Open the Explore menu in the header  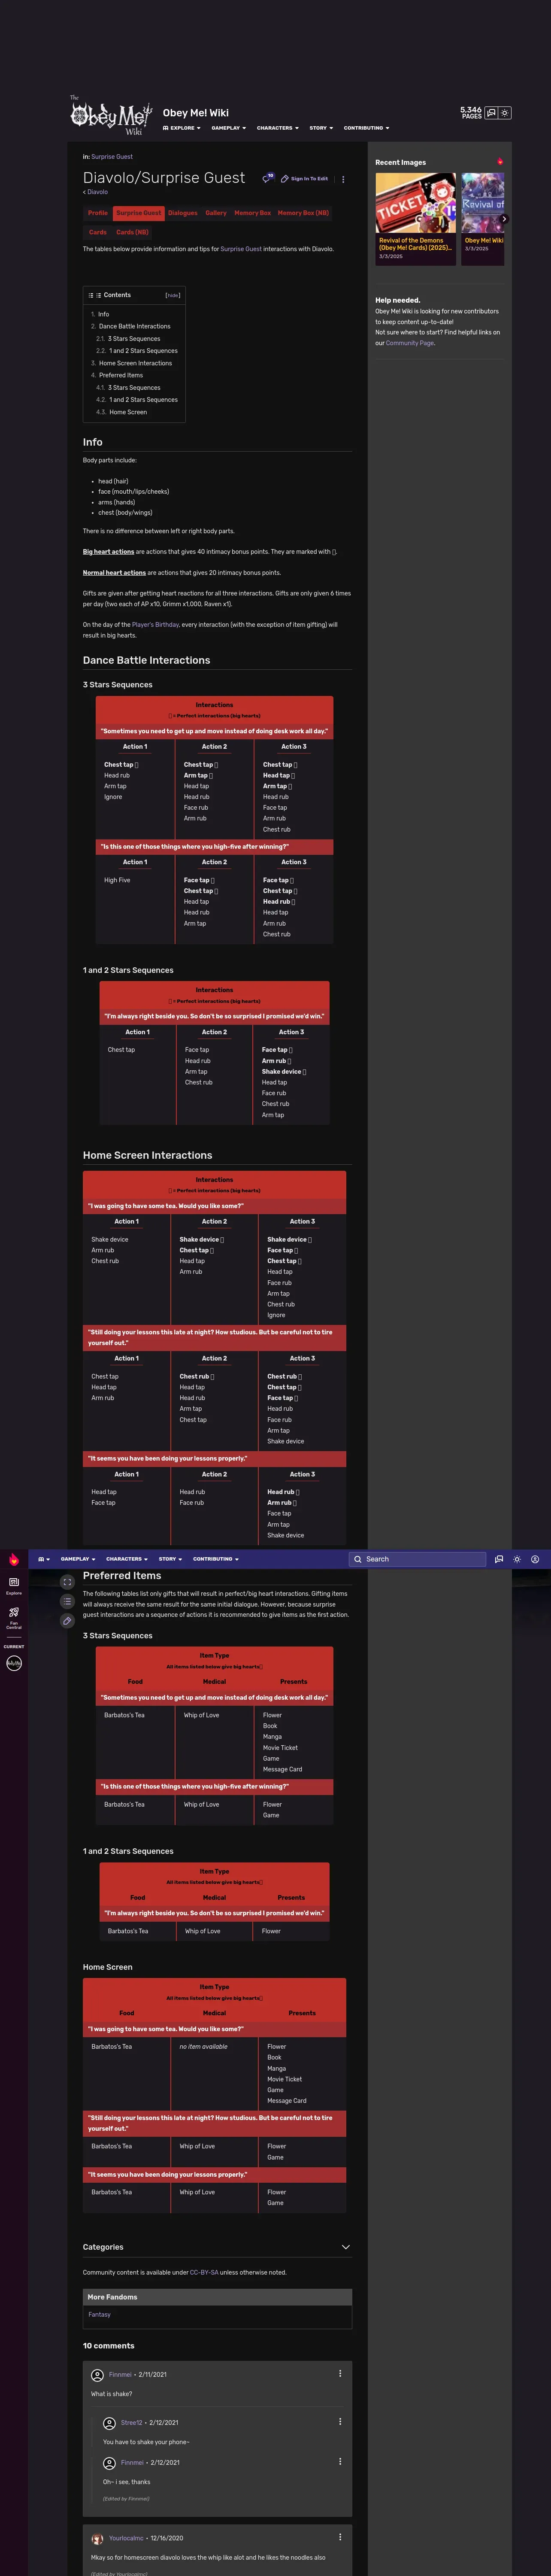click(181, 128)
